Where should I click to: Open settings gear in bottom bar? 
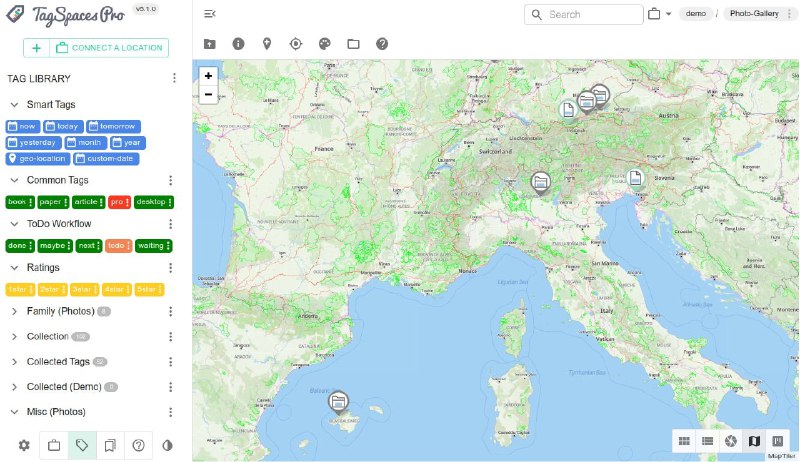(24, 445)
